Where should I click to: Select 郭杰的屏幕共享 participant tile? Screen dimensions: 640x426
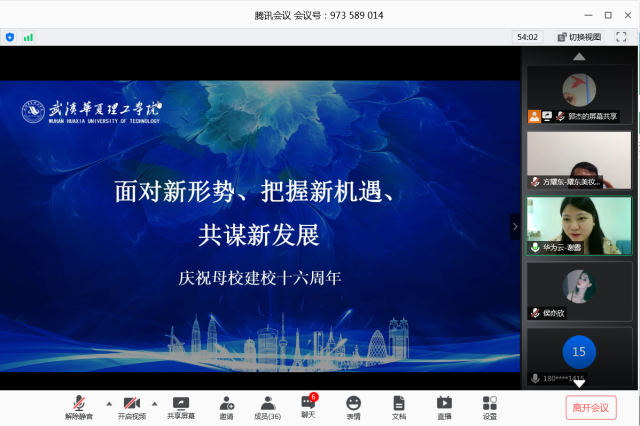coord(579,95)
